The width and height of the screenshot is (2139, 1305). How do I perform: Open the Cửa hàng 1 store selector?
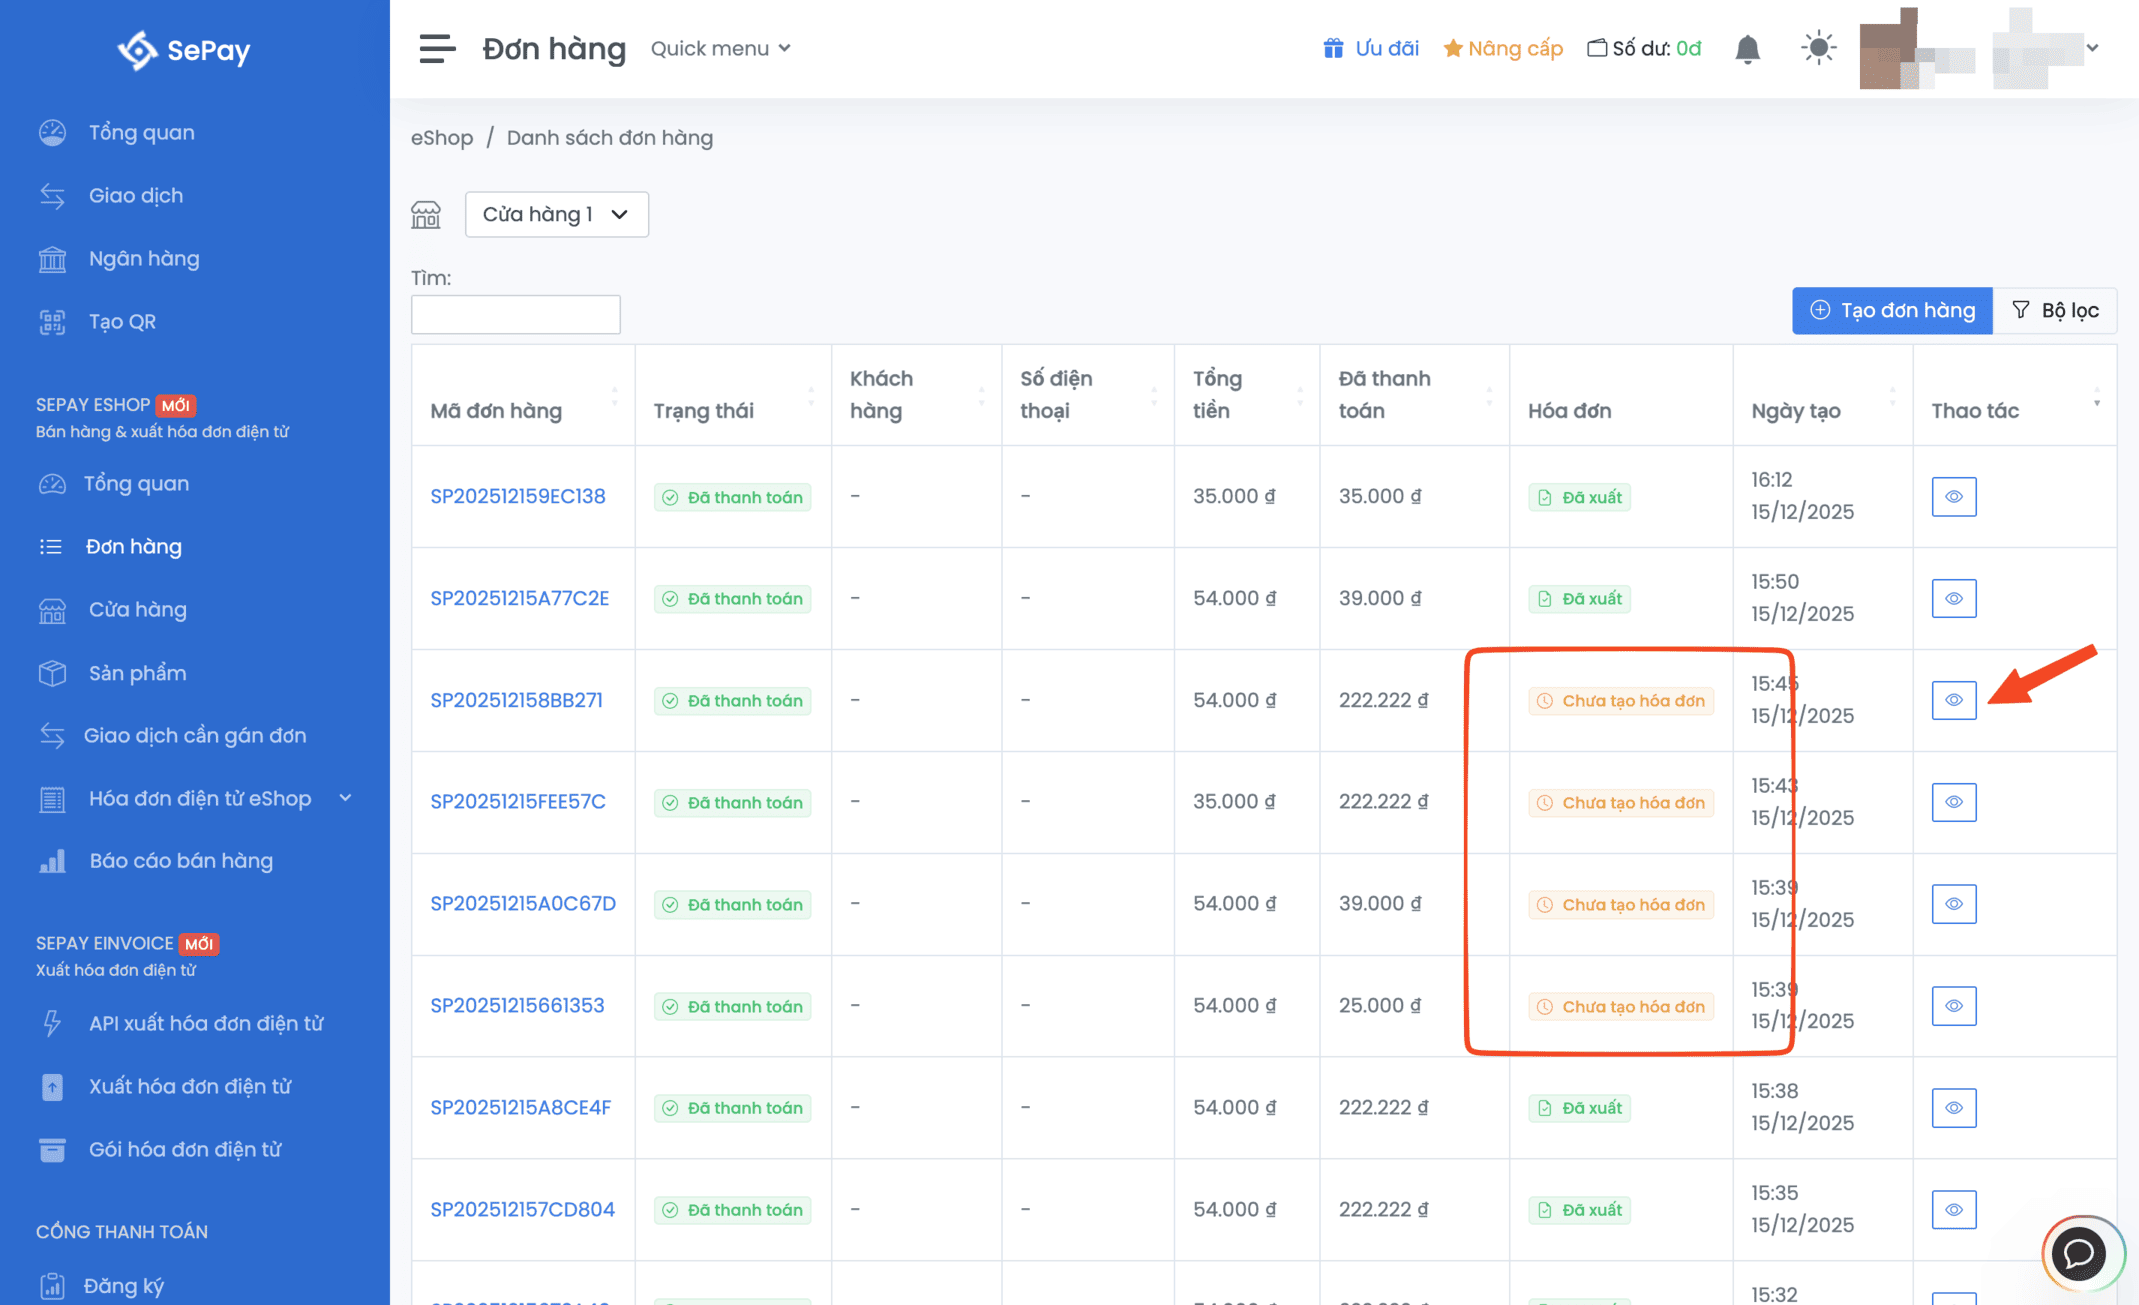click(x=556, y=214)
